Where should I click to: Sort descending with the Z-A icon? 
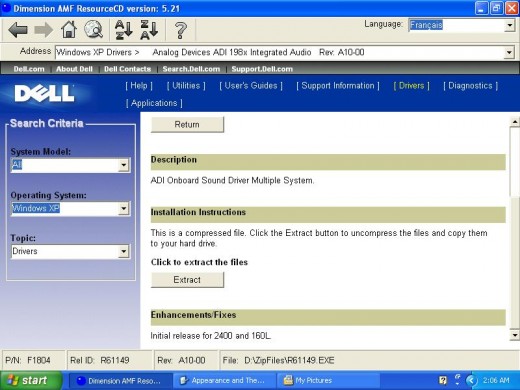tap(149, 30)
